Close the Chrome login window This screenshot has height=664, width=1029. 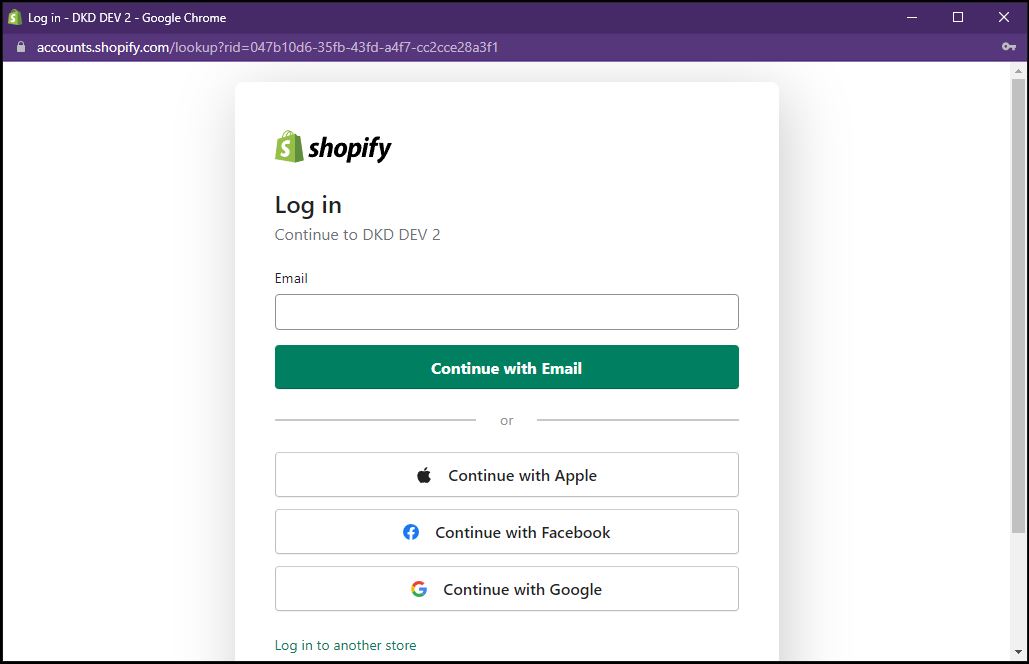click(x=1003, y=18)
